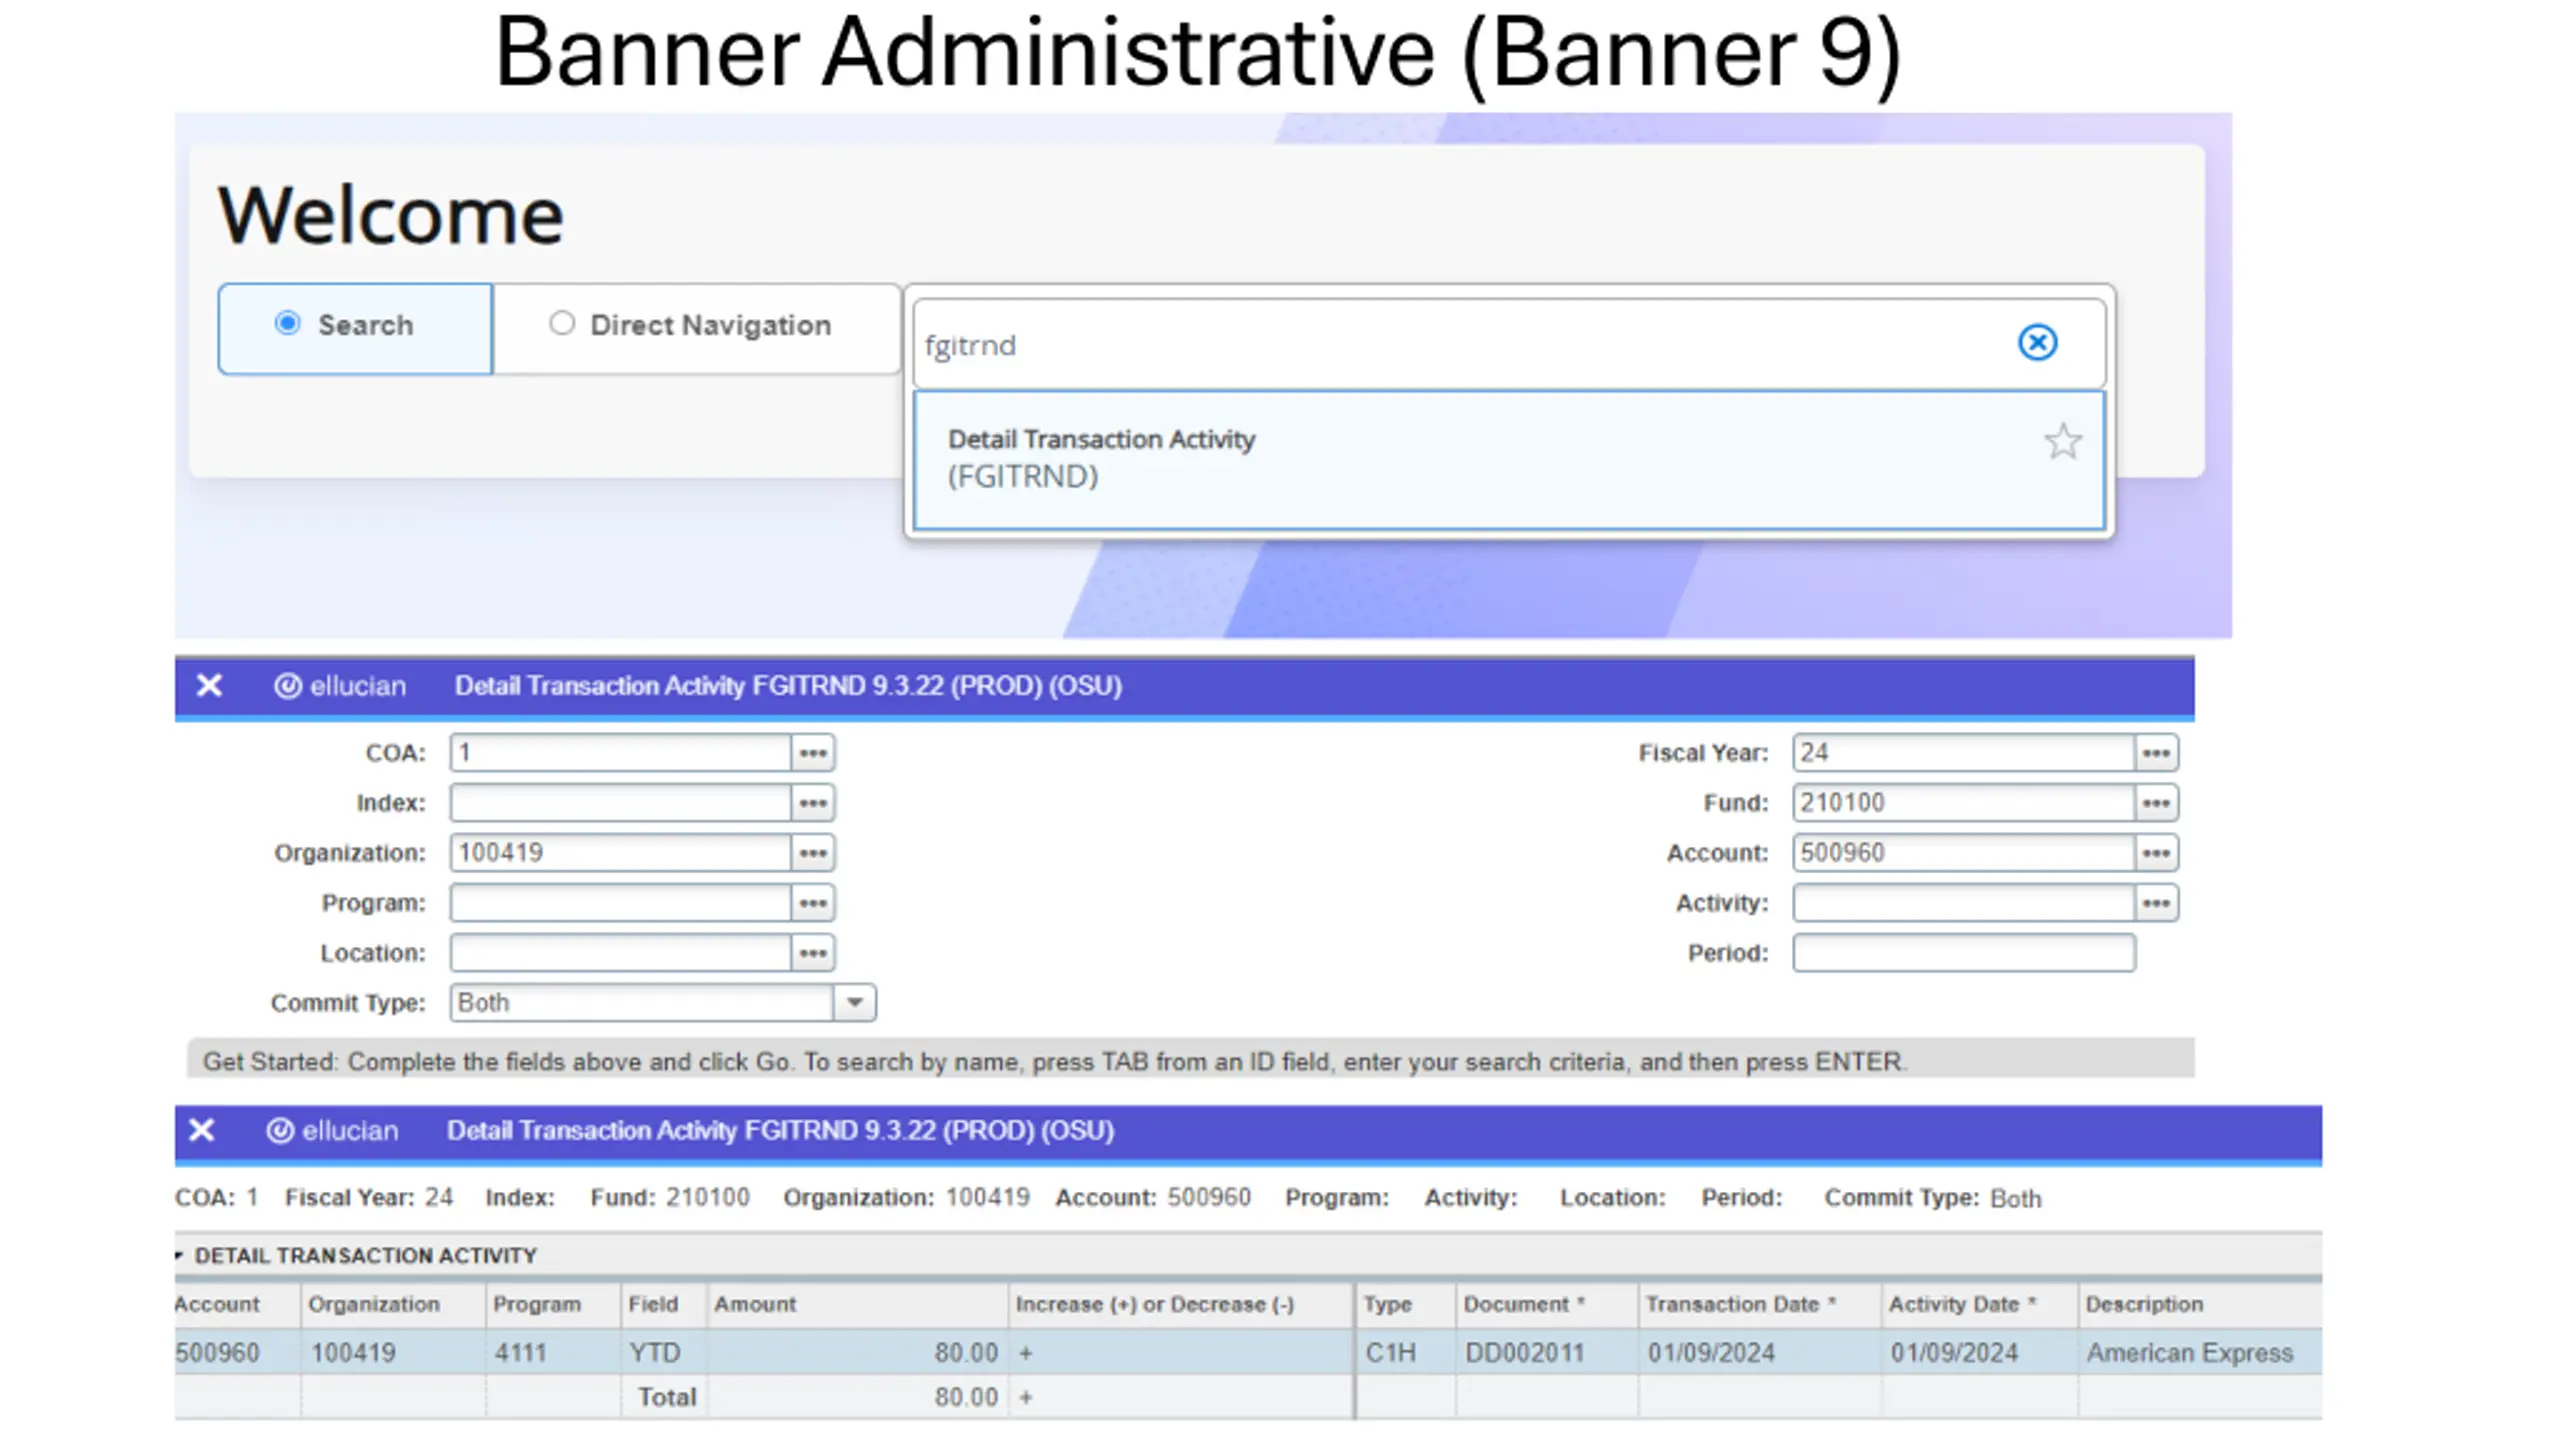Choose the Detail Transaction Activity (FGITRND) result
This screenshot has height=1440, width=2560.
[1509, 460]
